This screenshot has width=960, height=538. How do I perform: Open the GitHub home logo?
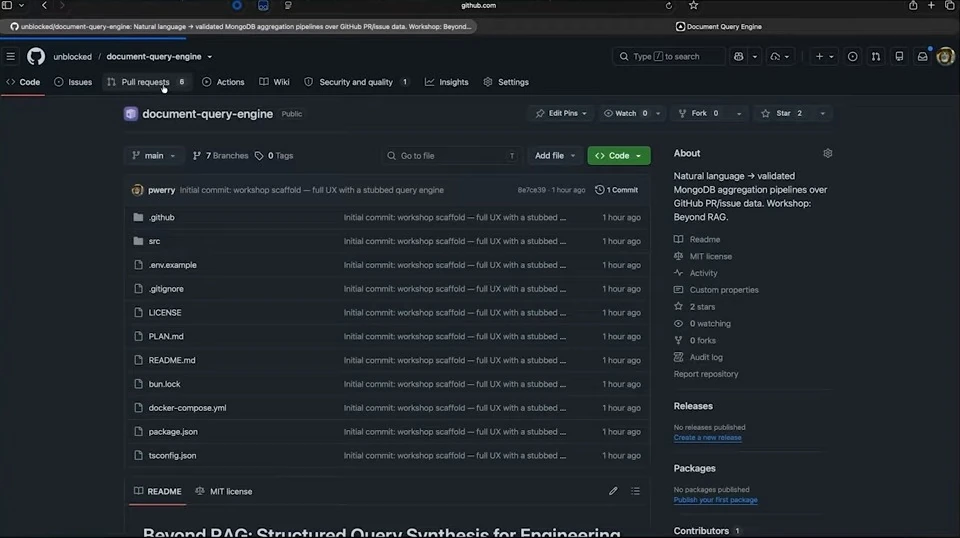tap(36, 56)
